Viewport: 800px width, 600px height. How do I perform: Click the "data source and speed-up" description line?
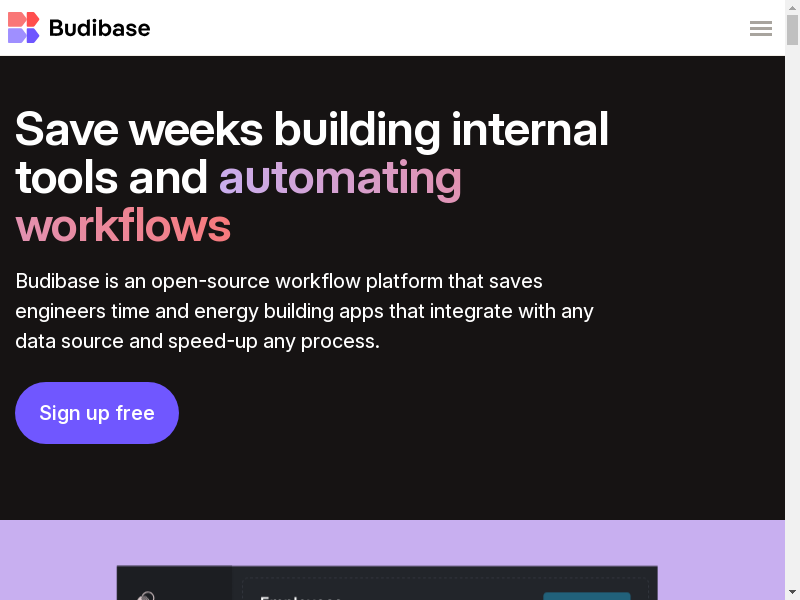[197, 341]
